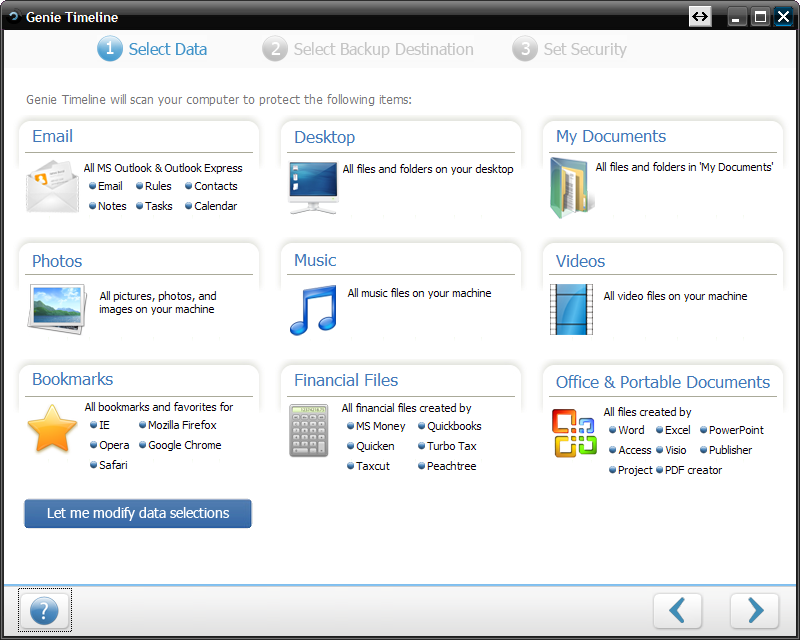Click 'All MS Outlook & Outlook Express' text

[163, 168]
